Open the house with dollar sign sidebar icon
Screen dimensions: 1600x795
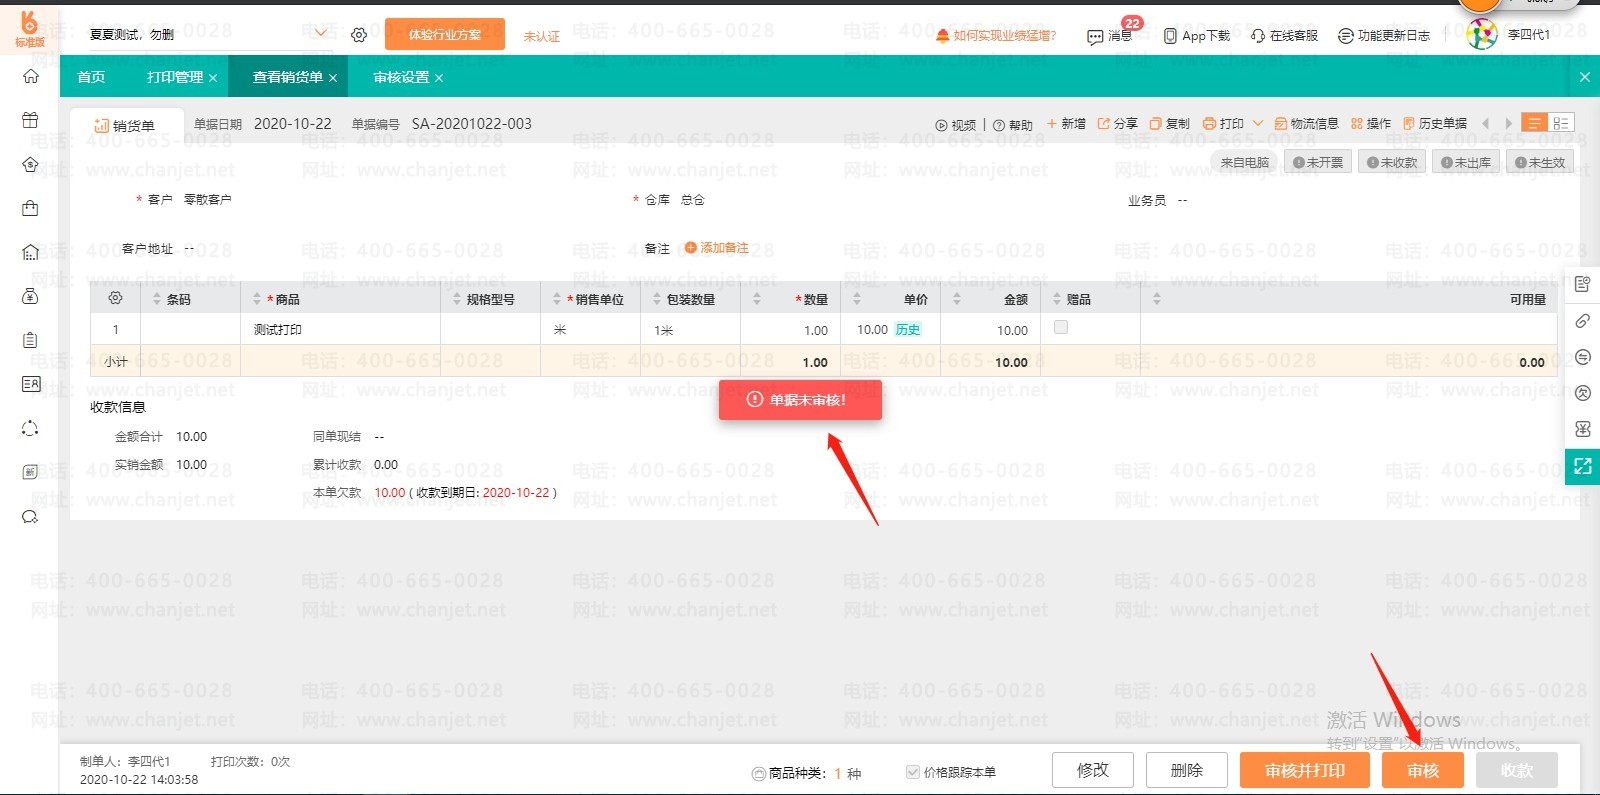[x=30, y=164]
